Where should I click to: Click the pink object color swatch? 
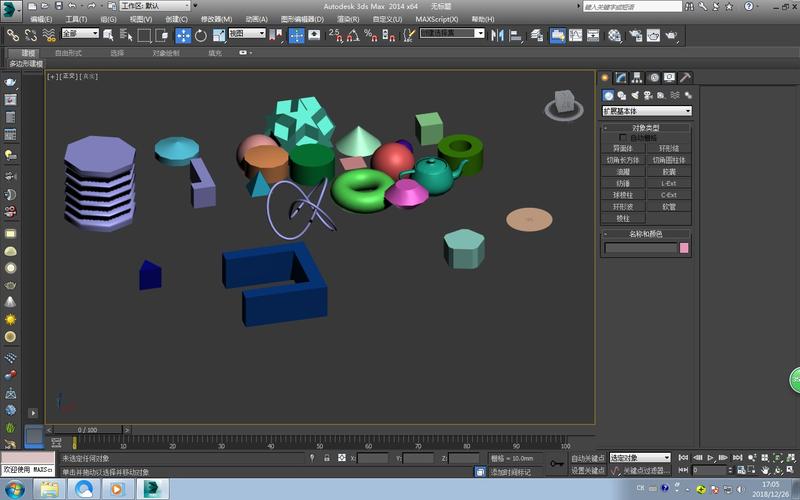(x=684, y=248)
